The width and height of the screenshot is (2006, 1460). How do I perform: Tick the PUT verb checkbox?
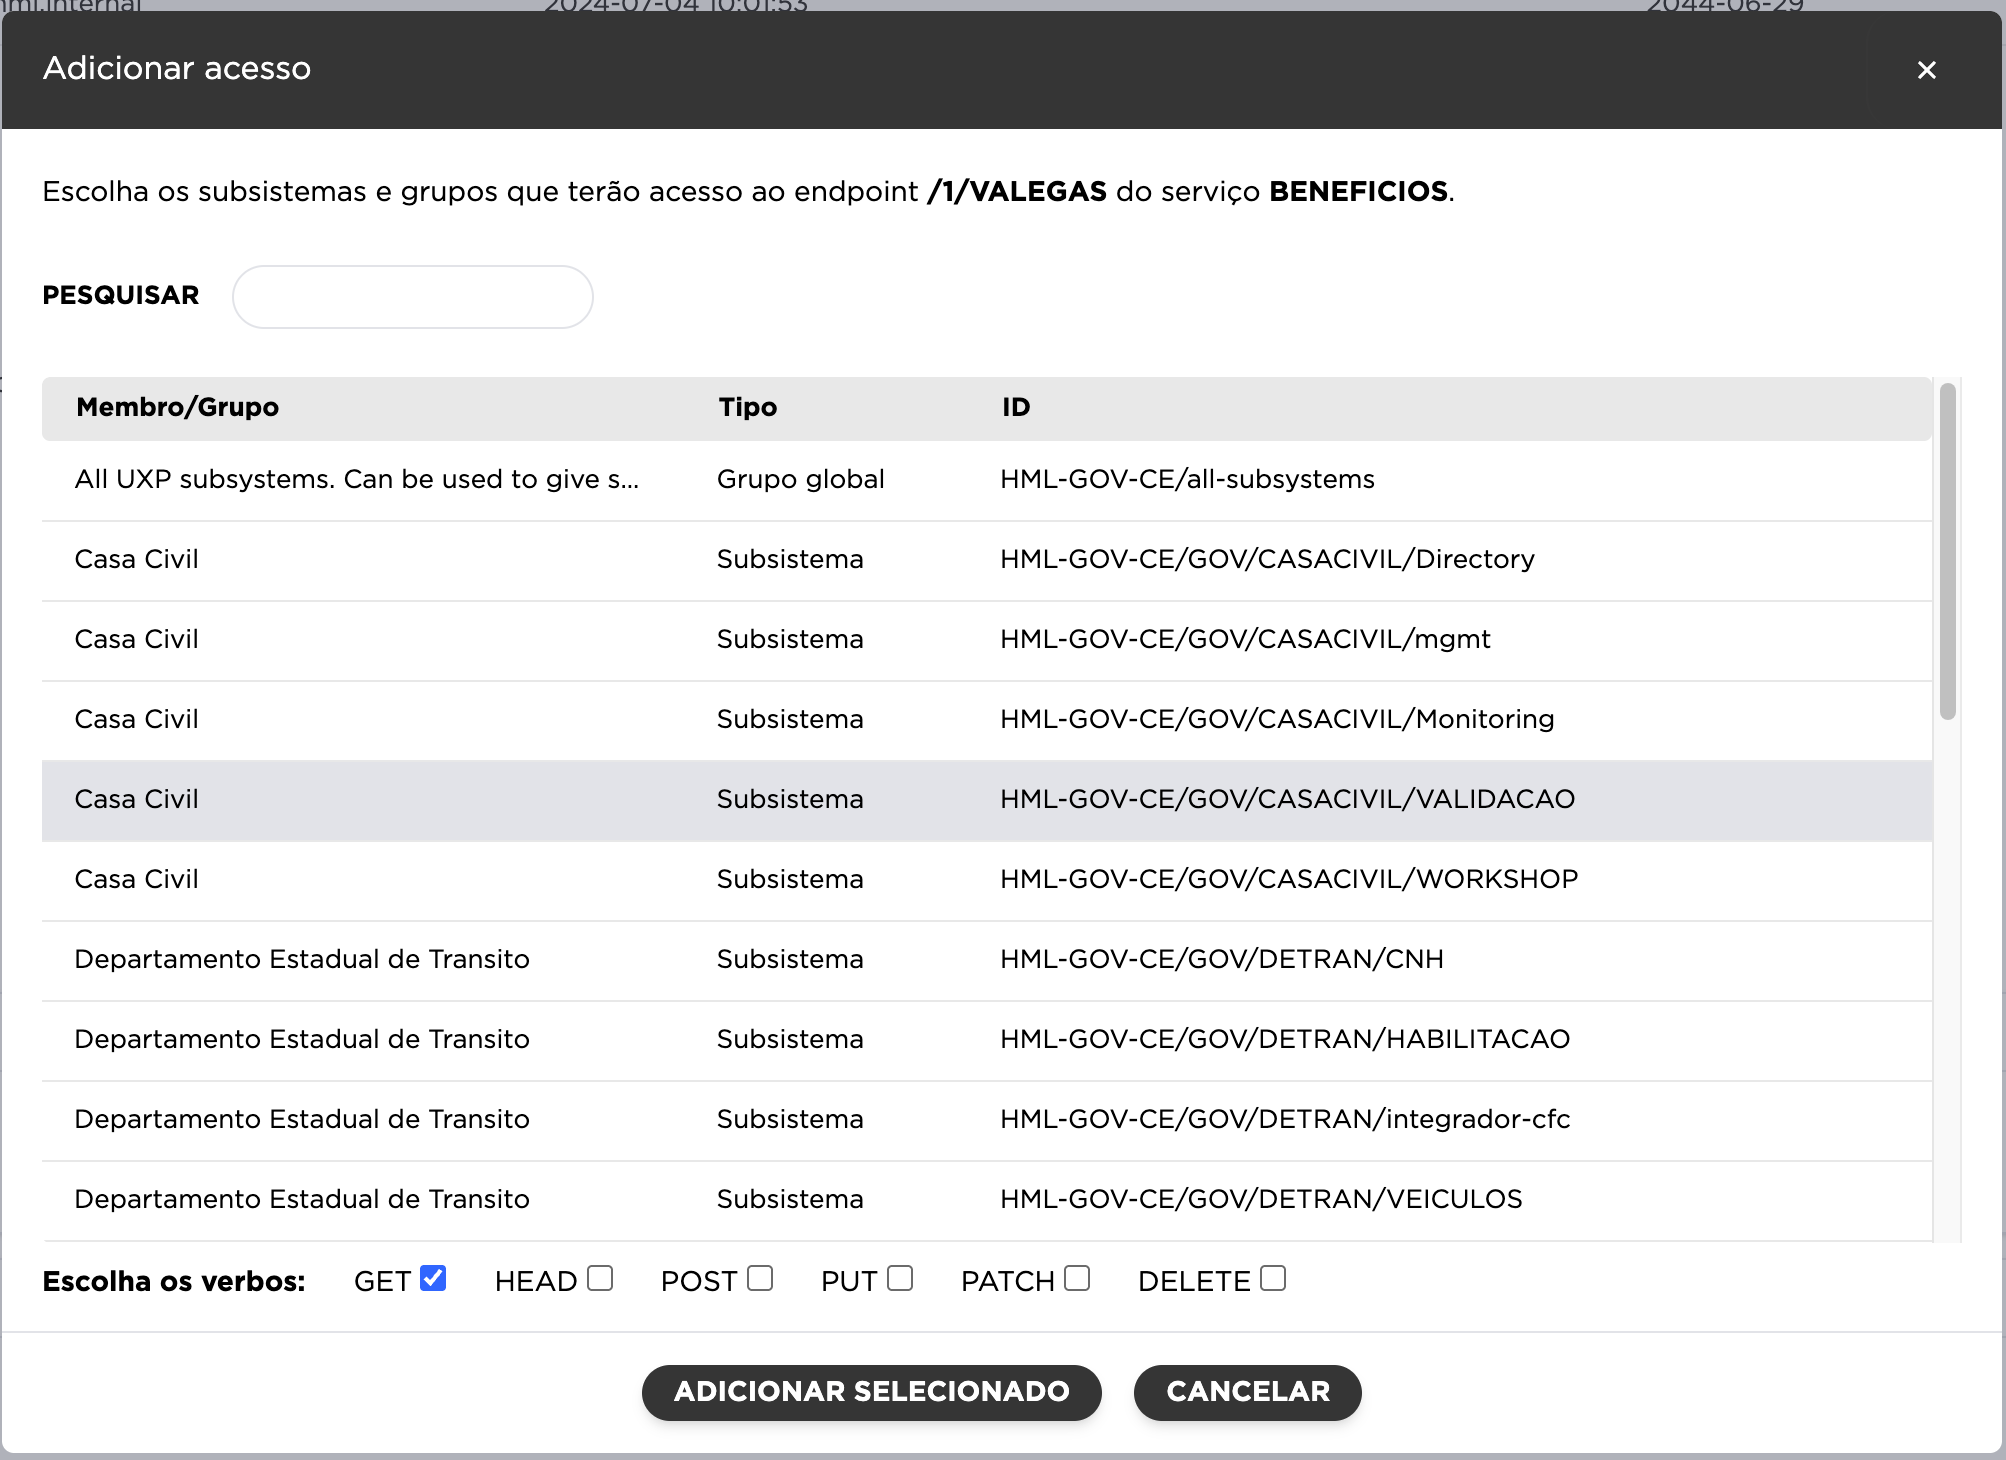click(900, 1278)
